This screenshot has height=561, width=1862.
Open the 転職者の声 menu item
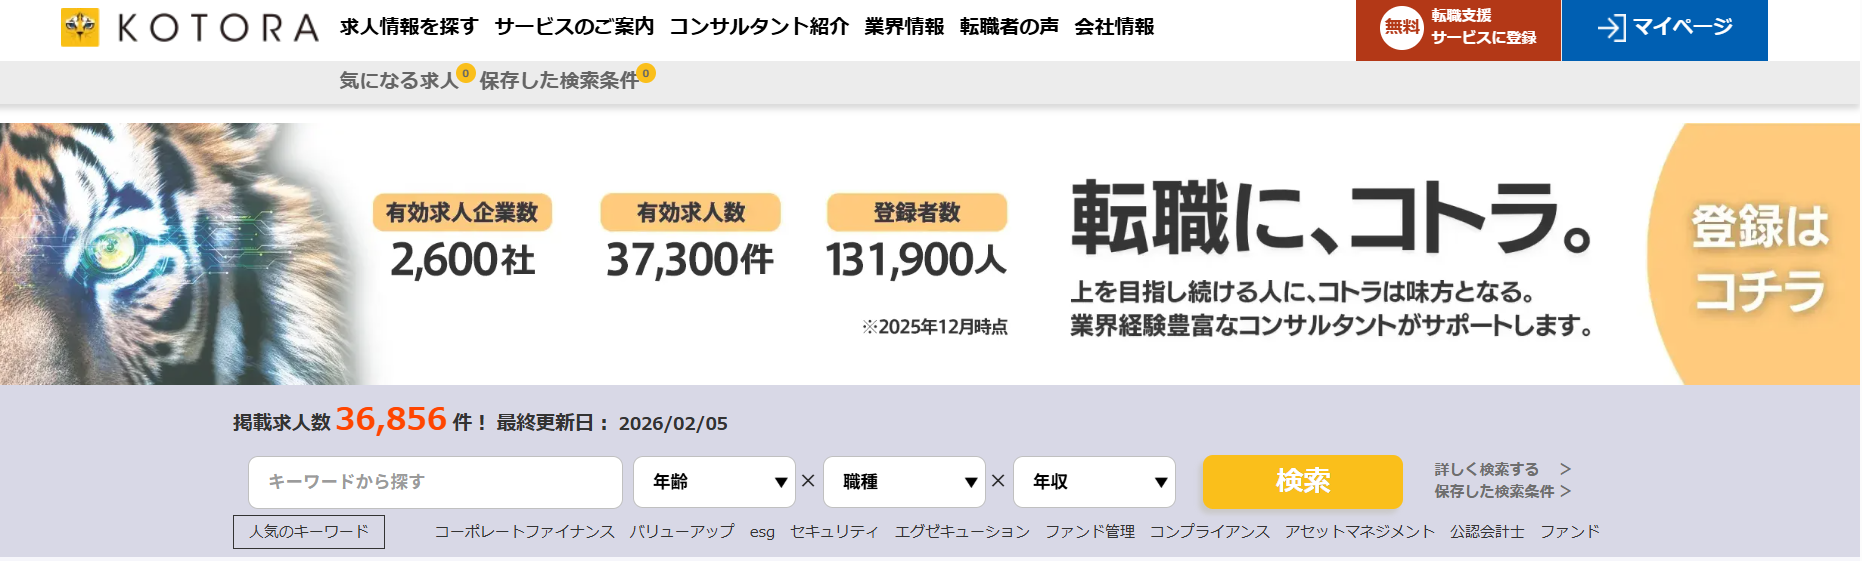click(1009, 27)
